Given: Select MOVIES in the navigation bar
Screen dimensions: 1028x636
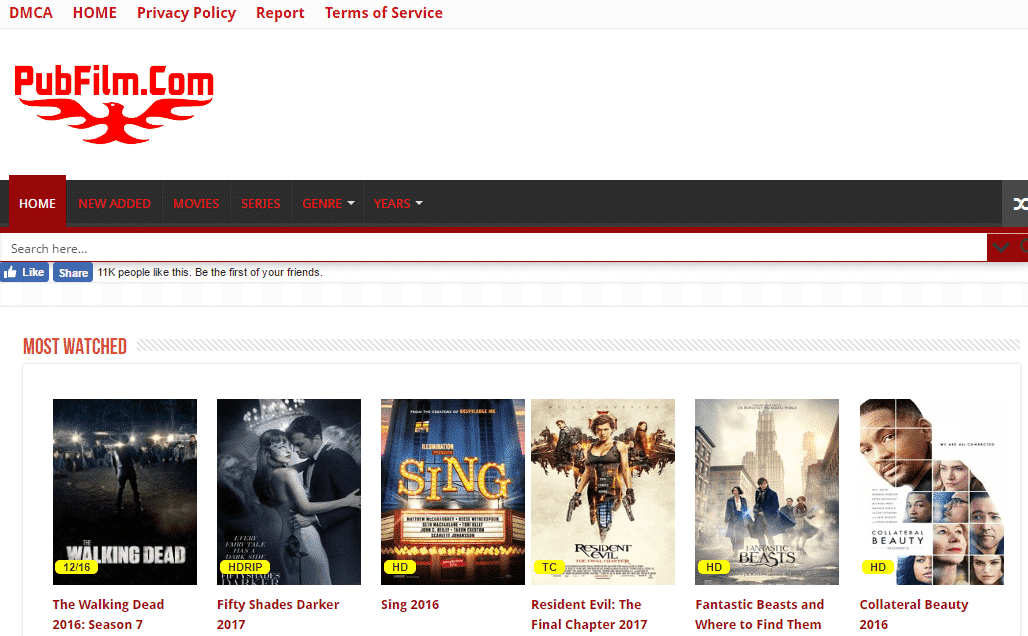Looking at the screenshot, I should (196, 203).
